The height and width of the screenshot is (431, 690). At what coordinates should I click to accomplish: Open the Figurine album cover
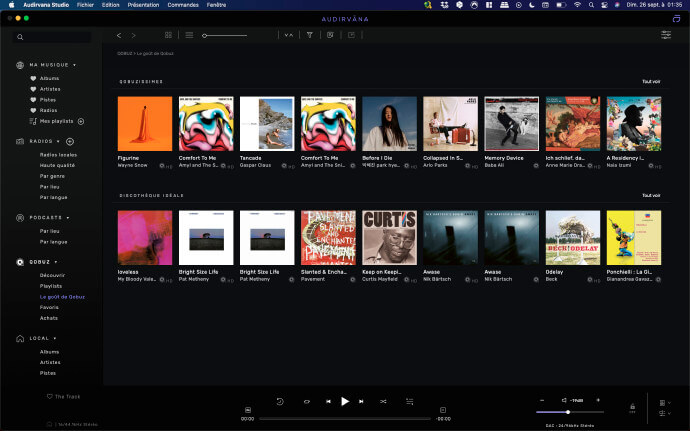145,124
